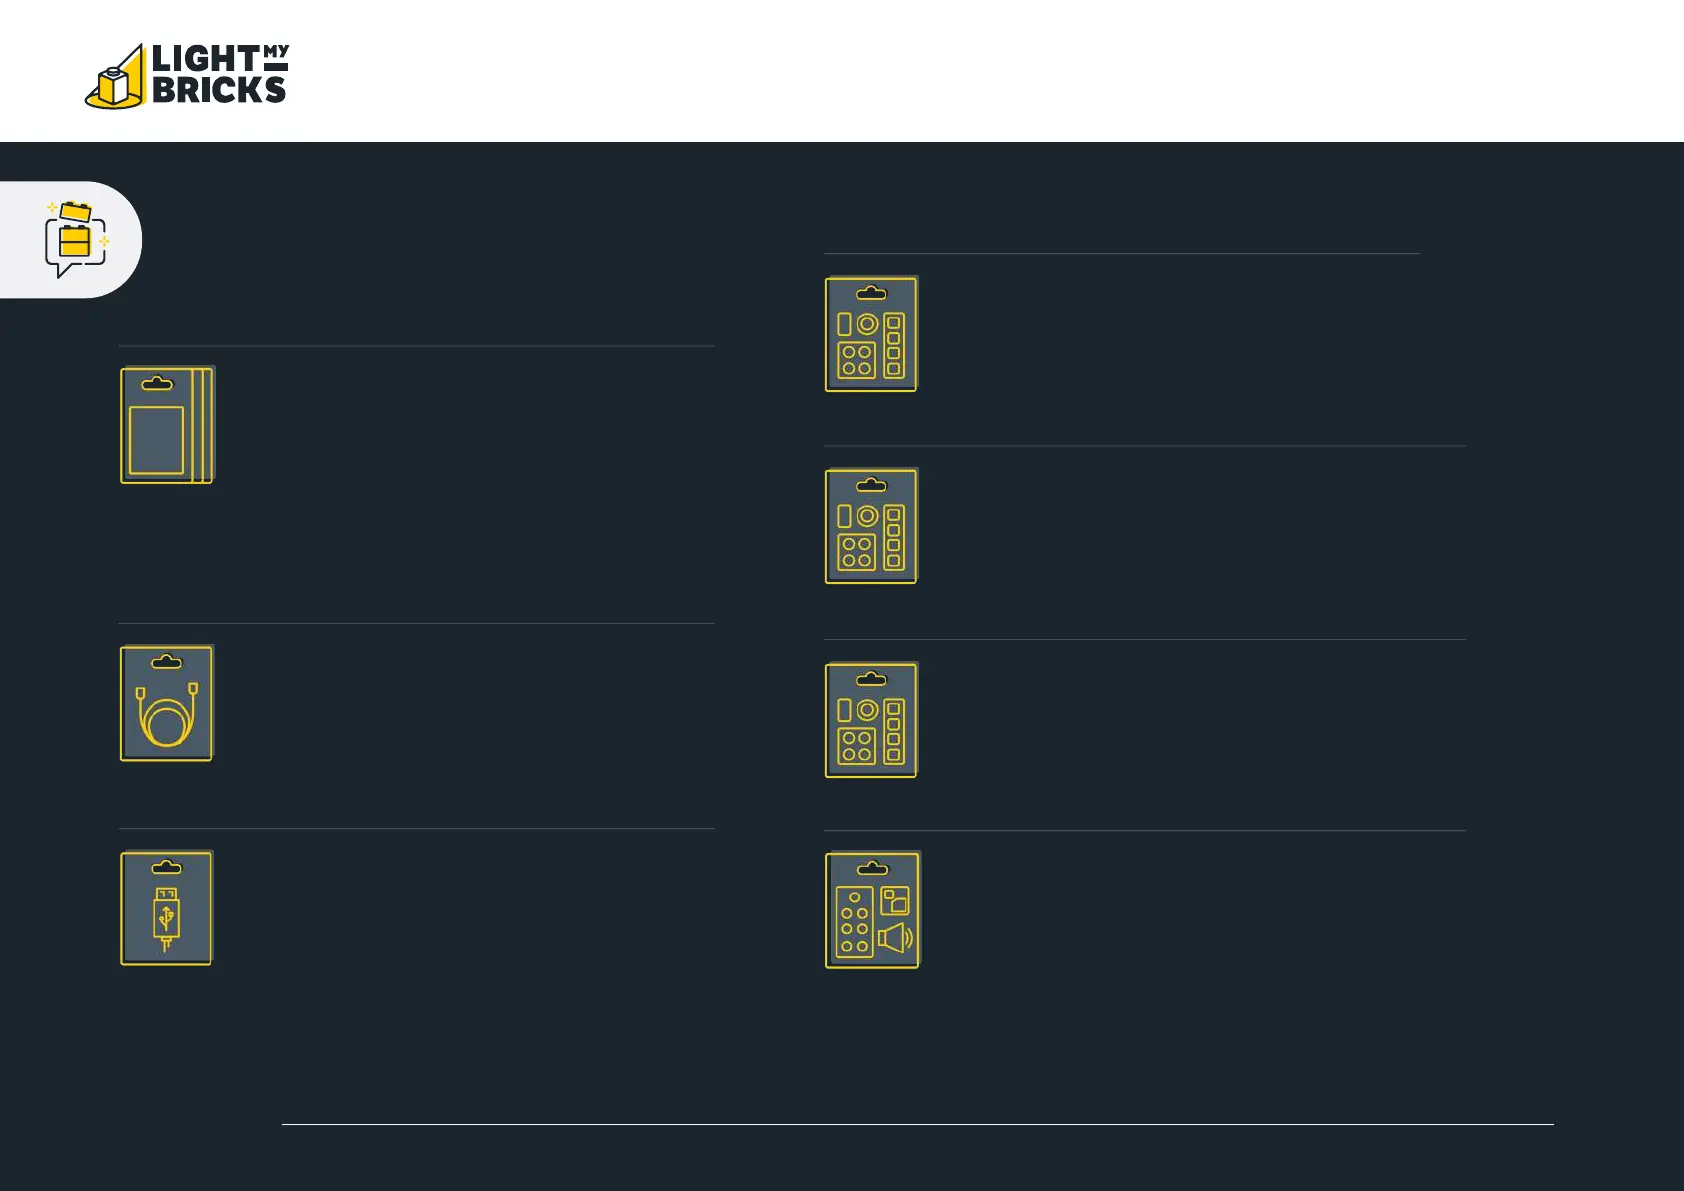Click the remote control shape inside bottom-right package

pyautogui.click(x=855, y=922)
